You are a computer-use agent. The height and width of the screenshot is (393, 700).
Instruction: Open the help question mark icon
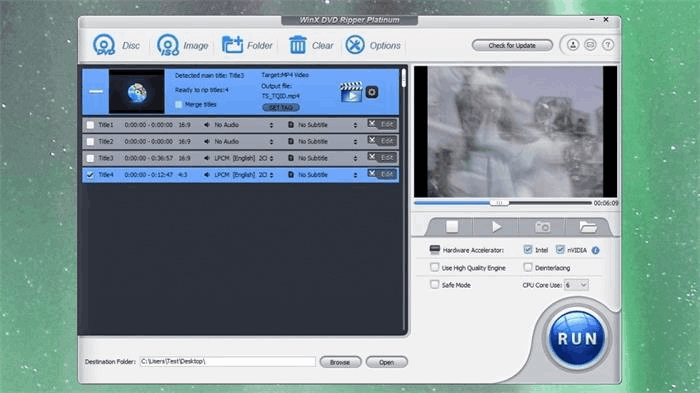tap(608, 45)
